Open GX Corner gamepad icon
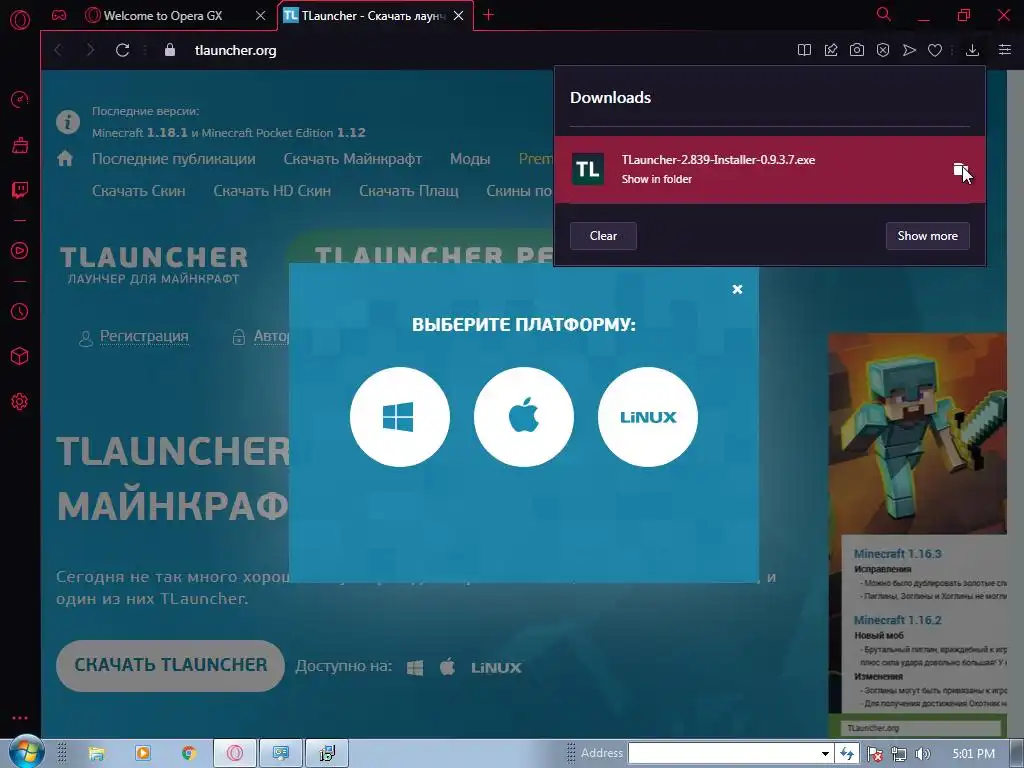The height and width of the screenshot is (768, 1024). click(59, 15)
